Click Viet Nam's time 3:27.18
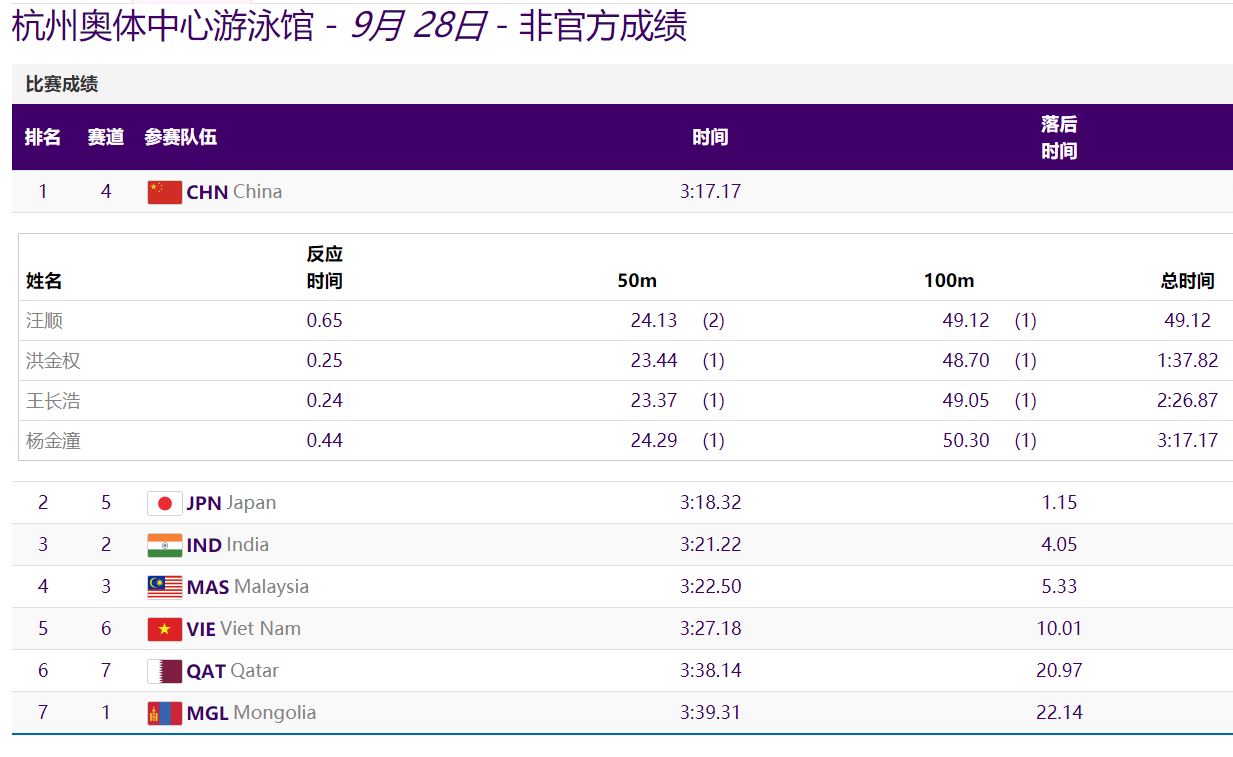 point(710,629)
